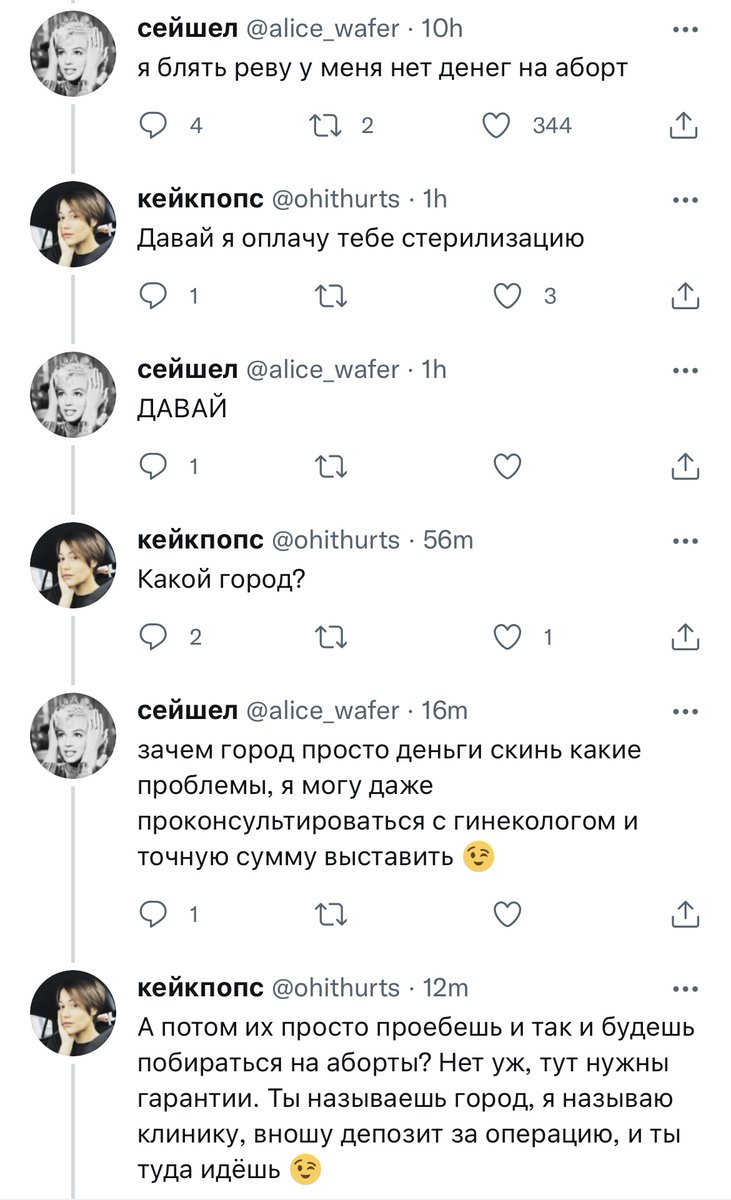The image size is (731, 1200).
Task: Open more options on кейкпопс's sterilization reply
Action: (684, 199)
